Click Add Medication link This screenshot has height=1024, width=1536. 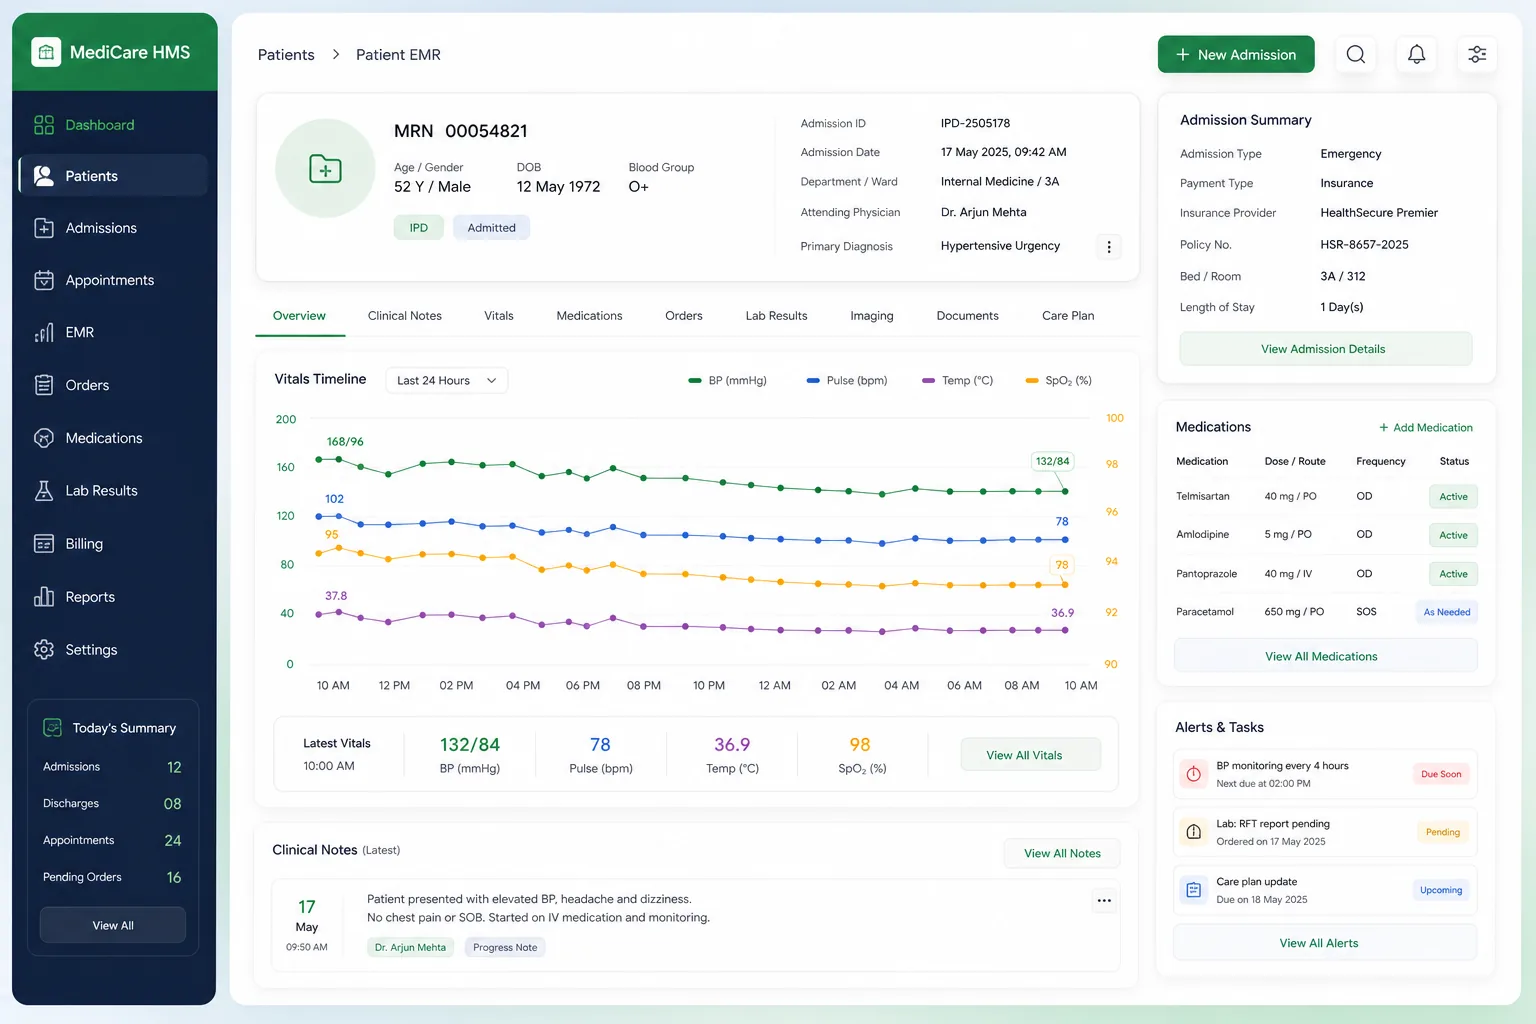[1426, 428]
